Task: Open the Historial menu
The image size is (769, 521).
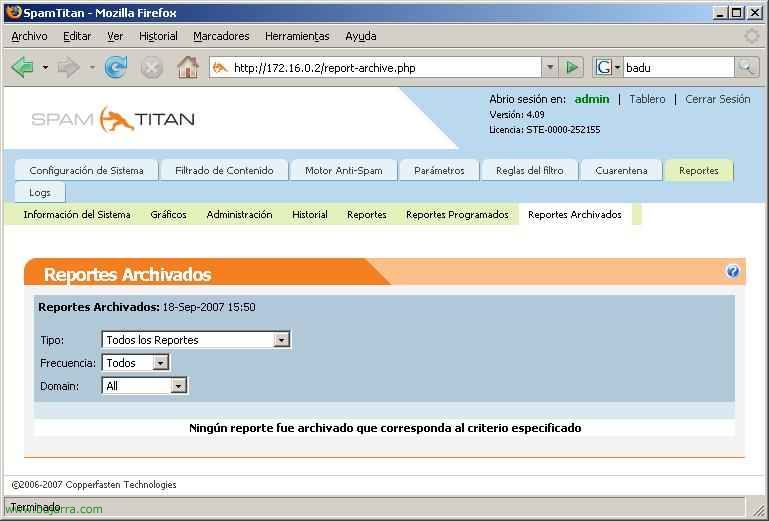Action: click(158, 36)
